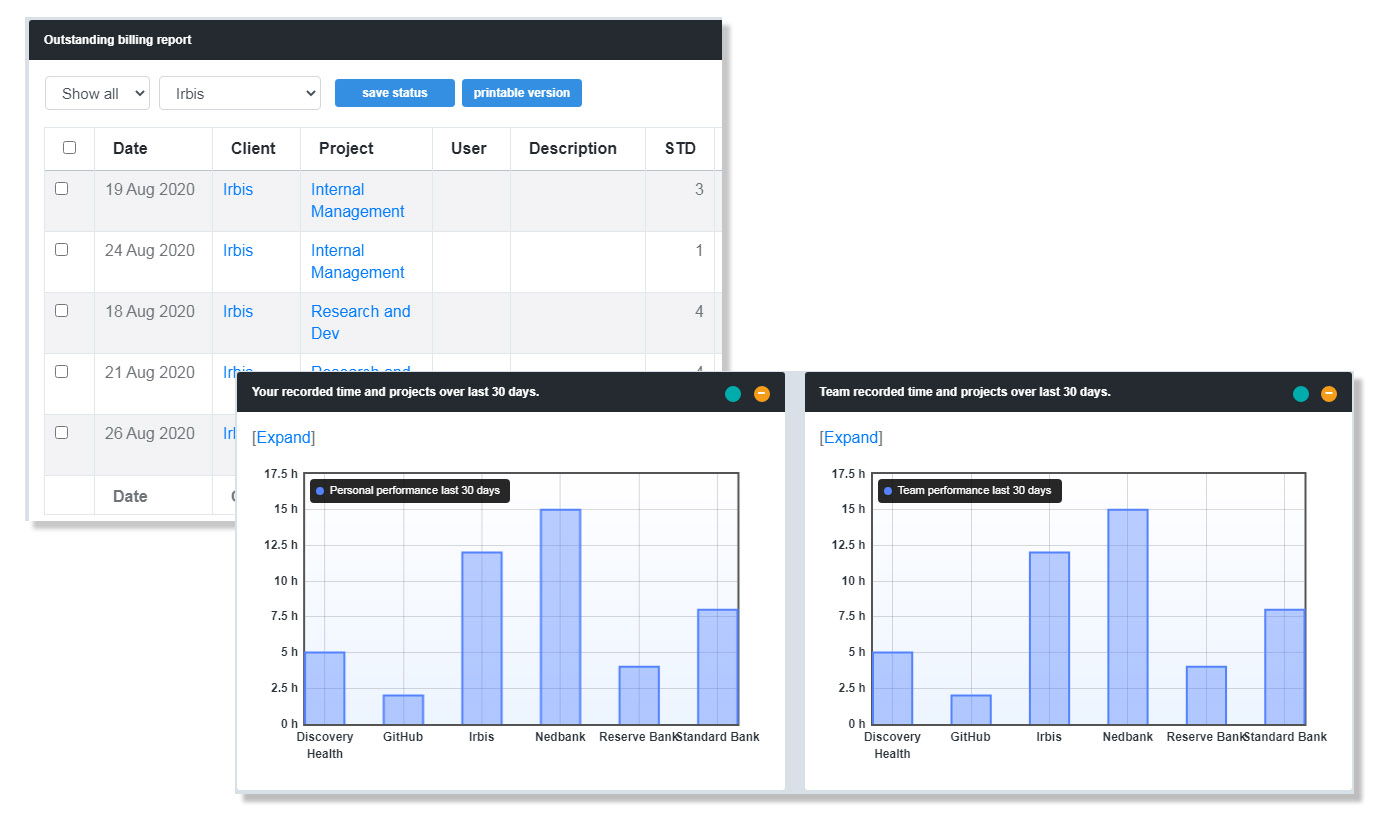Screen dimensions: 1389x825
Task: Click STD value 3 in 19 Aug row
Action: pyautogui.click(x=699, y=190)
